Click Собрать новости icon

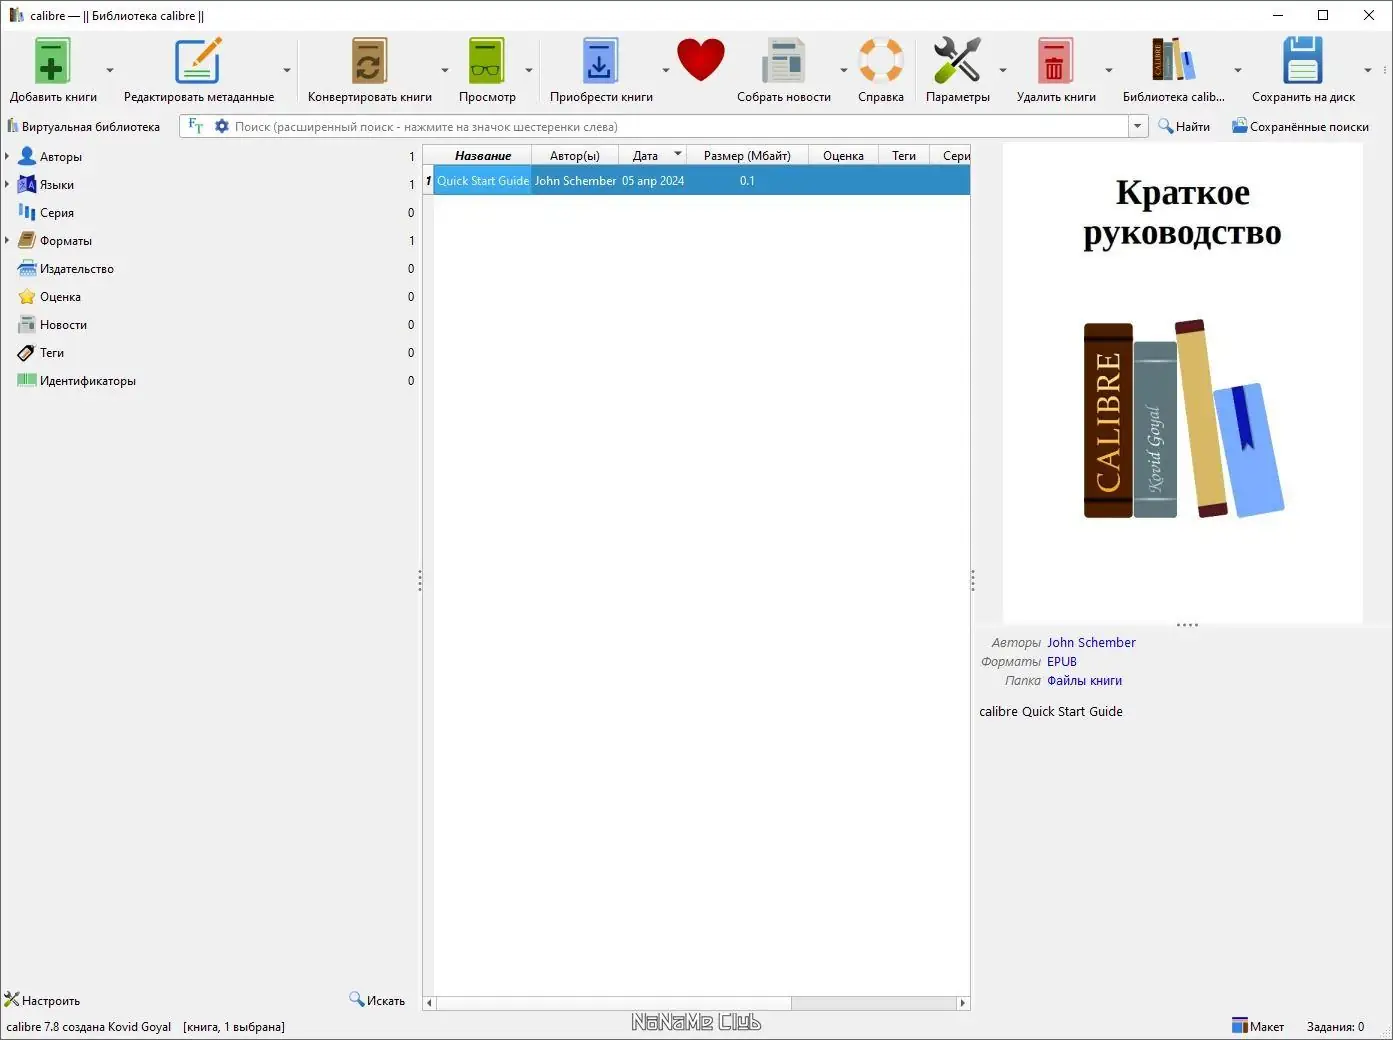[x=783, y=61]
